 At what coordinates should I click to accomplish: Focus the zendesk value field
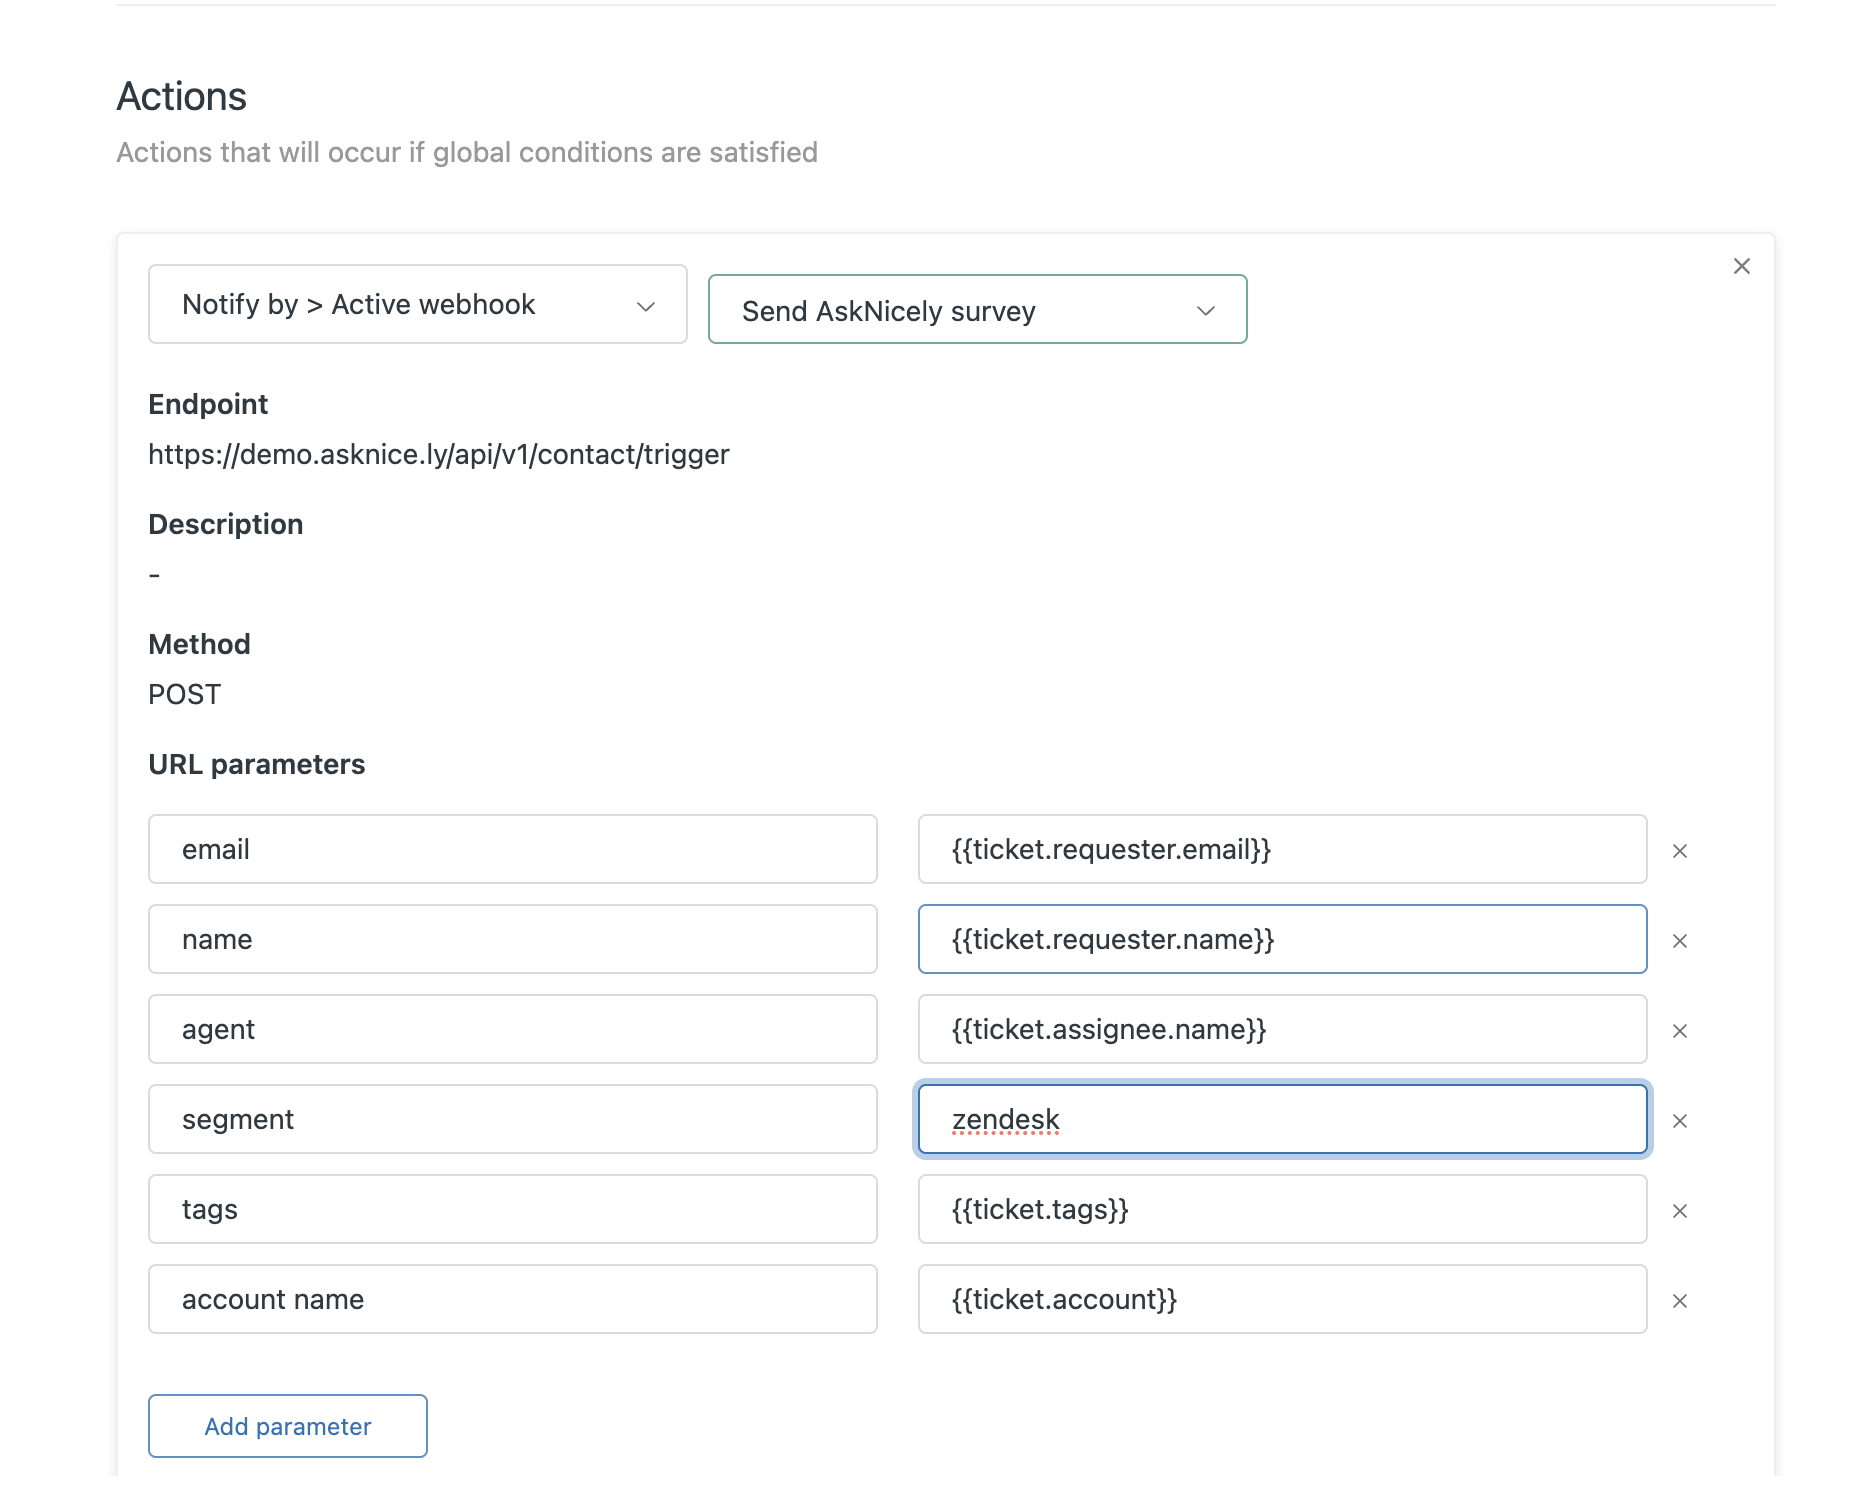pos(1282,1119)
